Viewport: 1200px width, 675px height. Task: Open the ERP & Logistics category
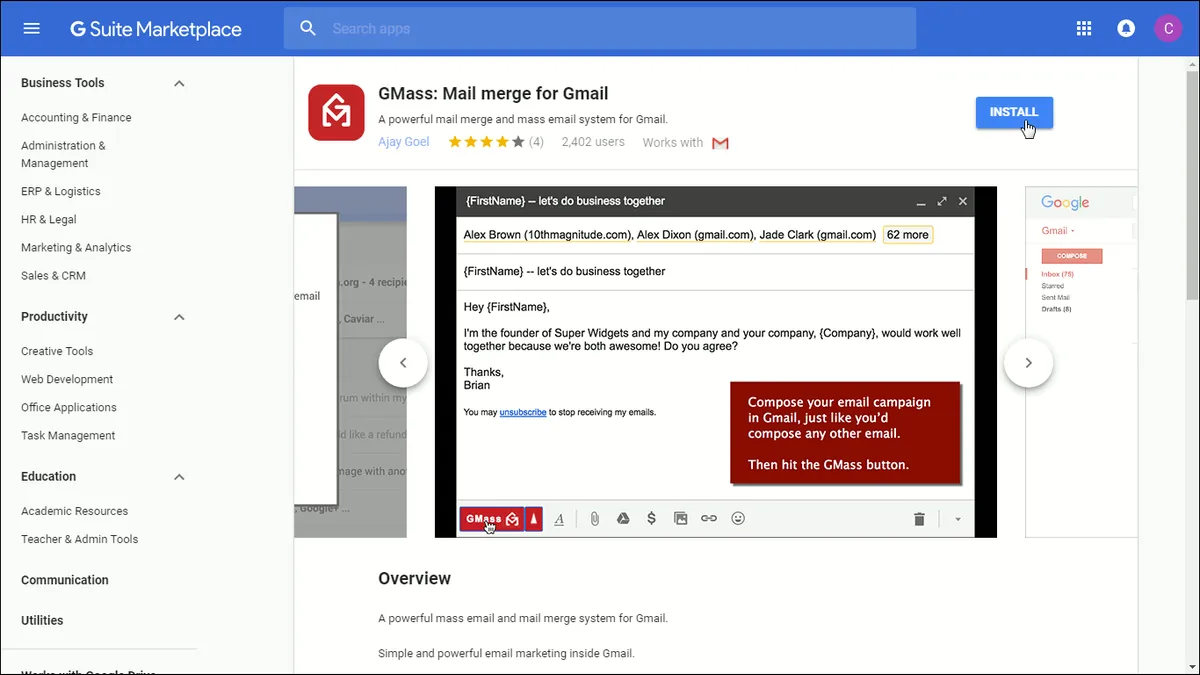coord(61,191)
